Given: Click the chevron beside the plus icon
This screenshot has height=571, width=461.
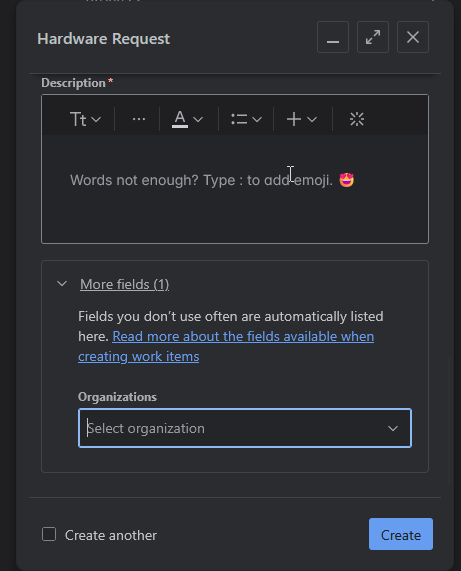Looking at the screenshot, I should pos(312,119).
